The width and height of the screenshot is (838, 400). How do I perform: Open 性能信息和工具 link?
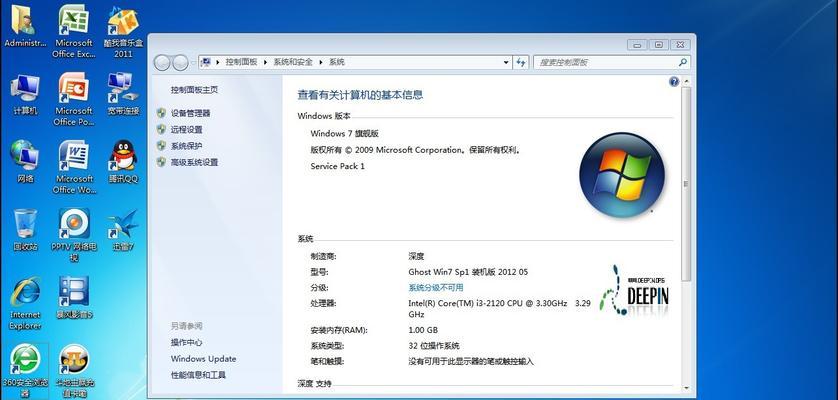coord(198,375)
